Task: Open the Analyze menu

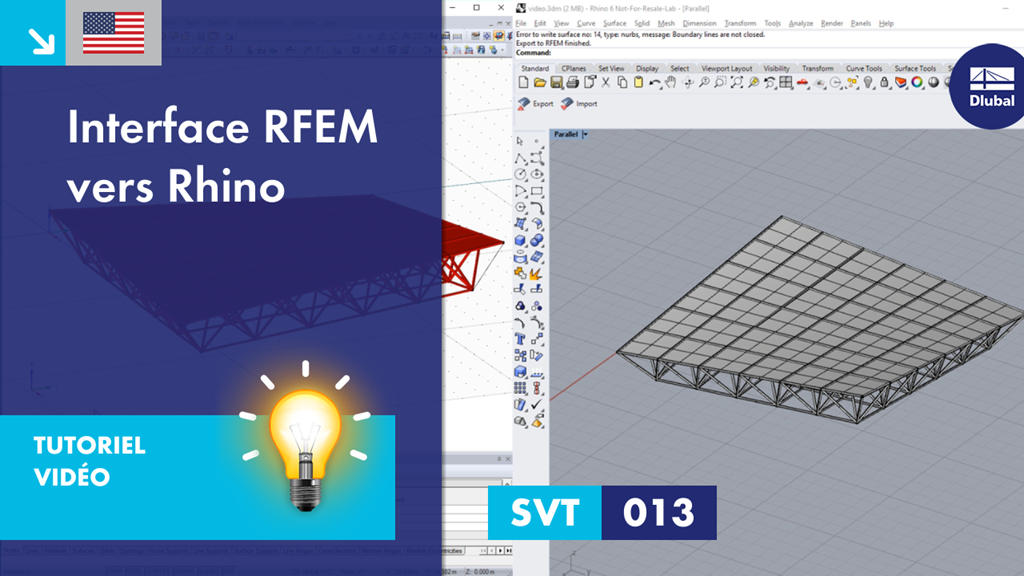Action: (801, 24)
